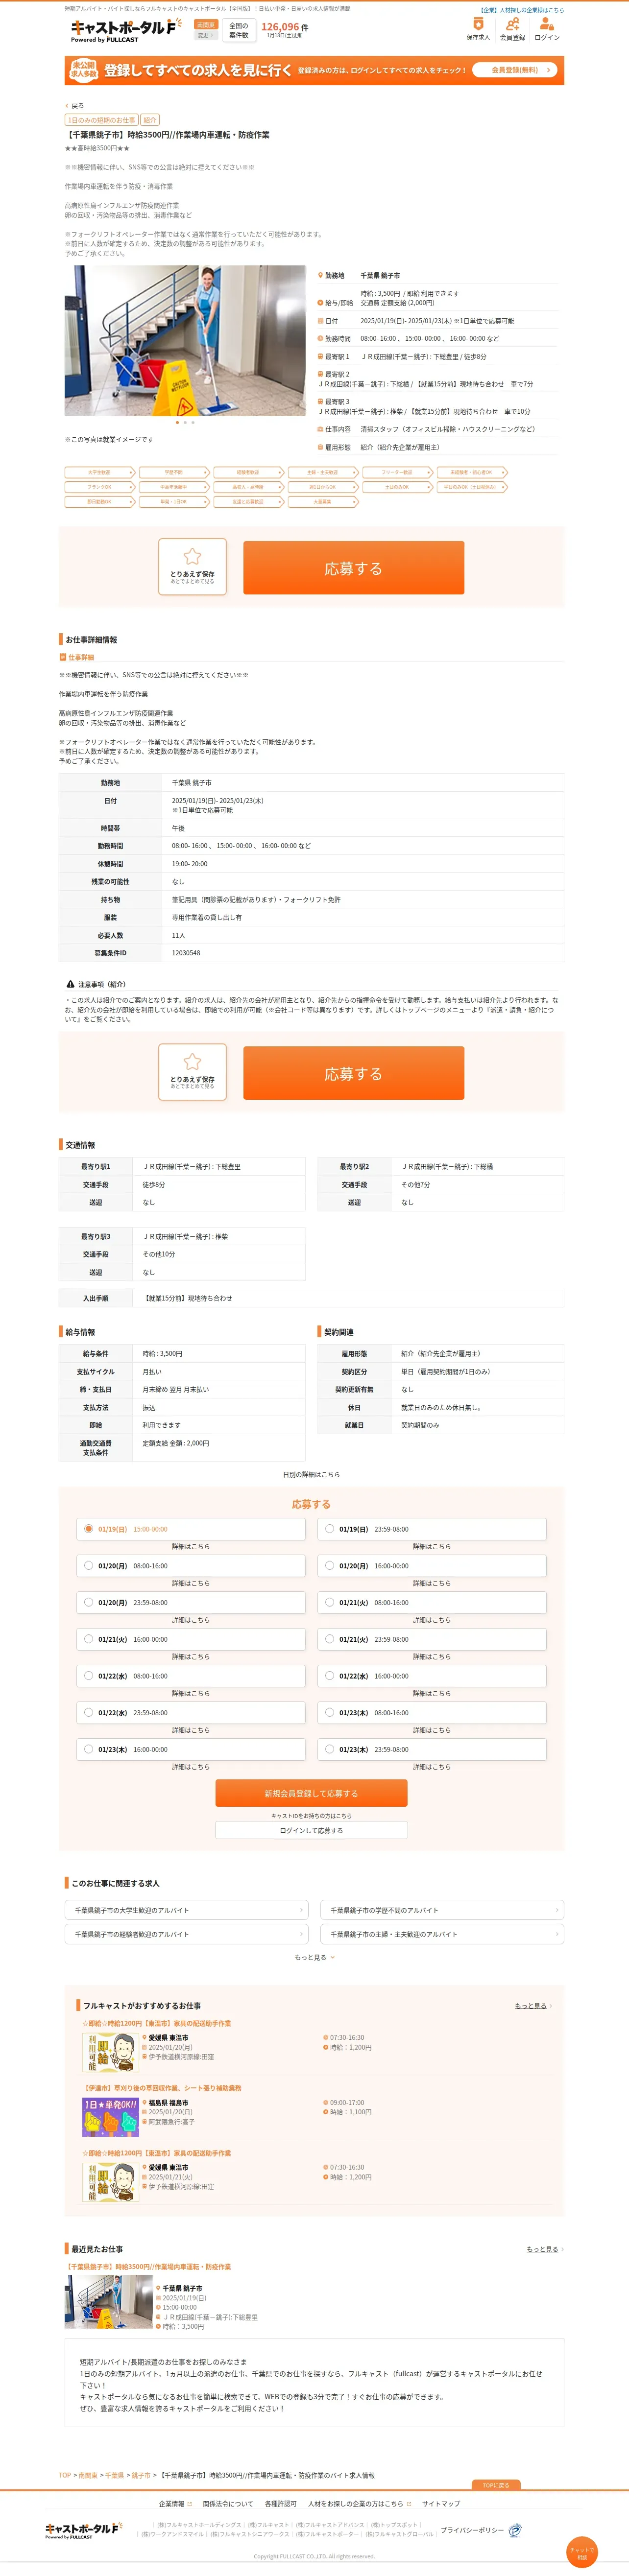Expand the もっと見る related jobs list
The image size is (629, 2576).
[x=314, y=1958]
